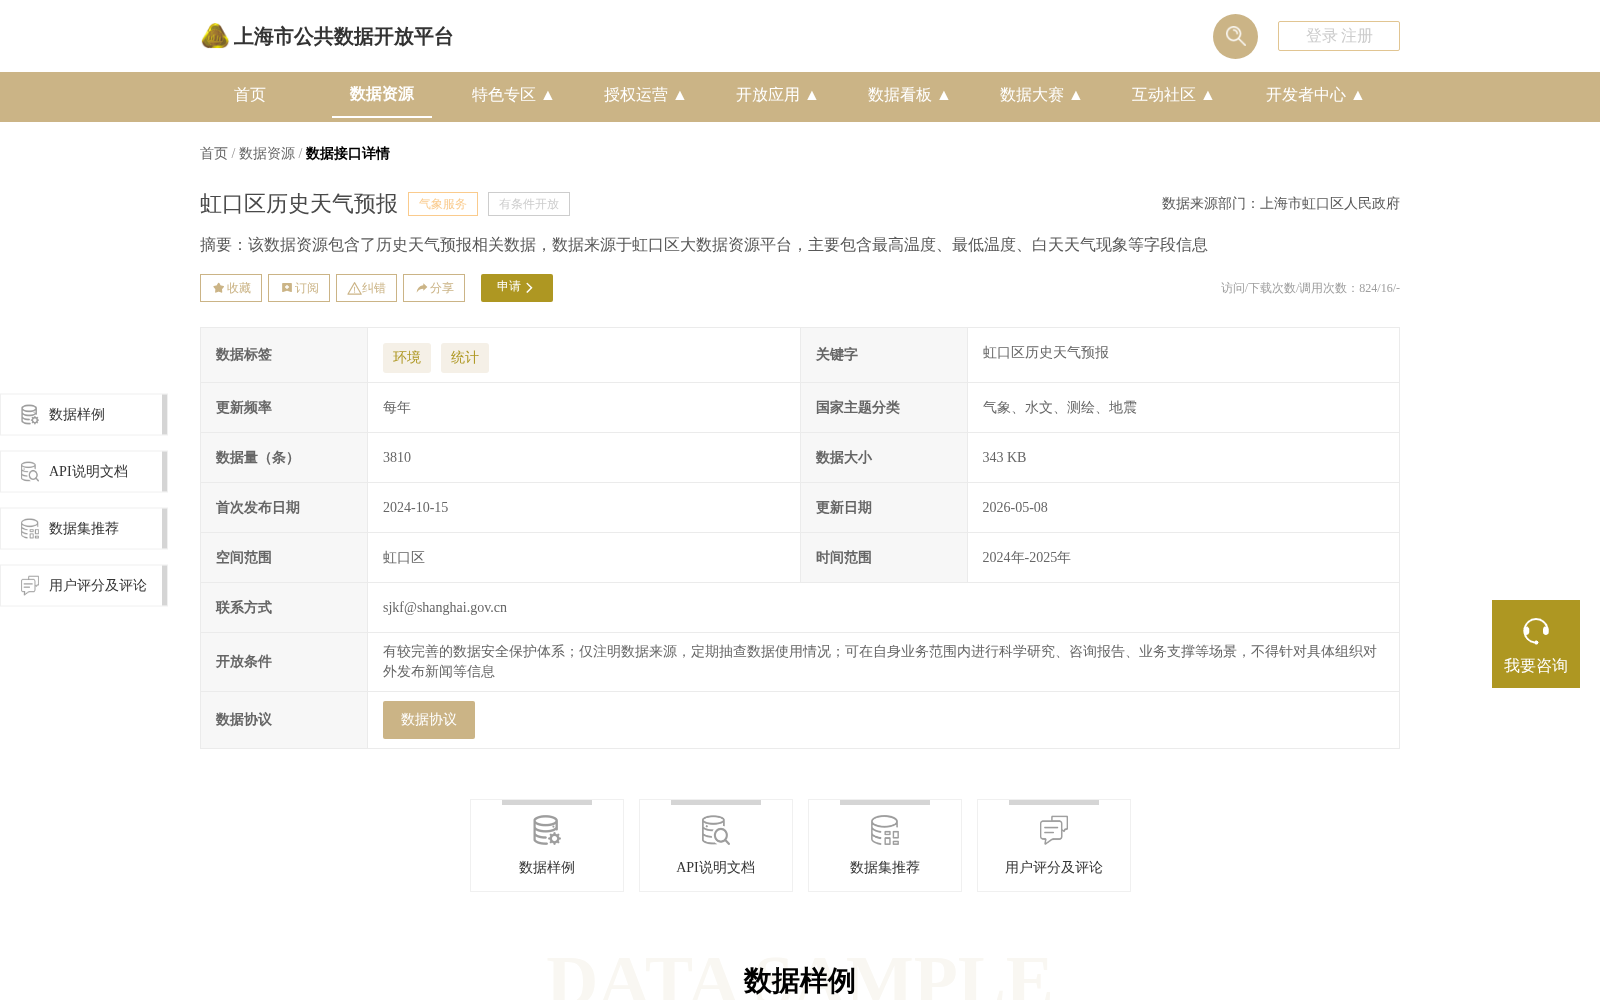Click the comment icon beside sidebar 用户评分及评论
This screenshot has width=1600, height=1000.
tap(30, 585)
